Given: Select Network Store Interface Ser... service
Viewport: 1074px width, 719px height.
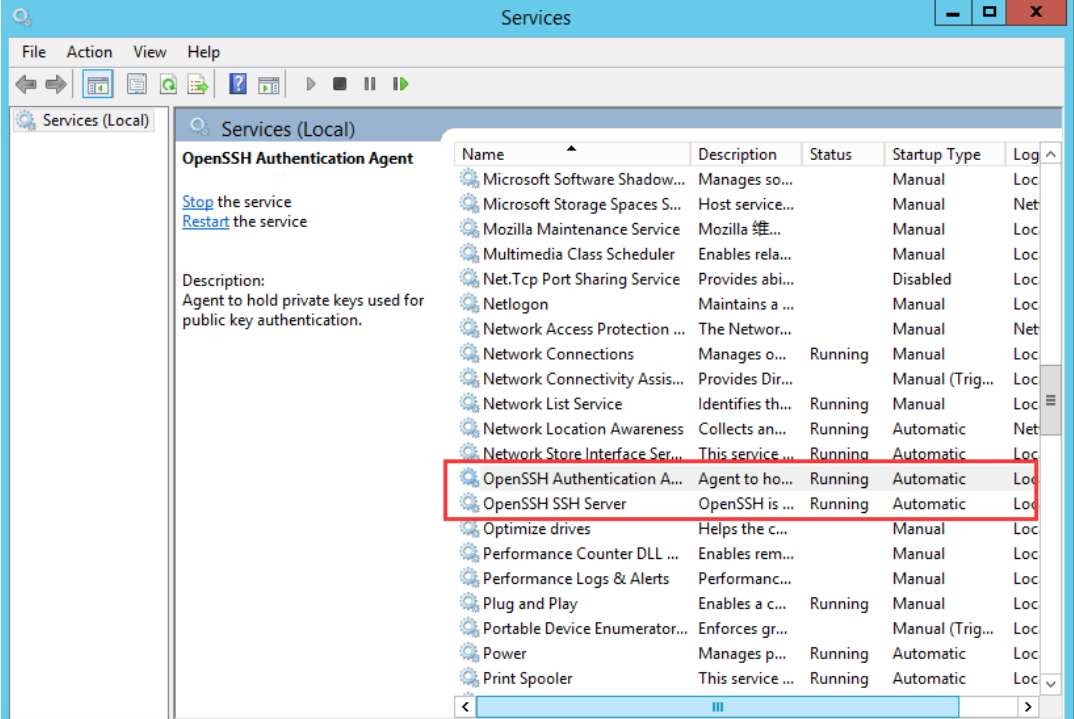Looking at the screenshot, I should pos(582,453).
